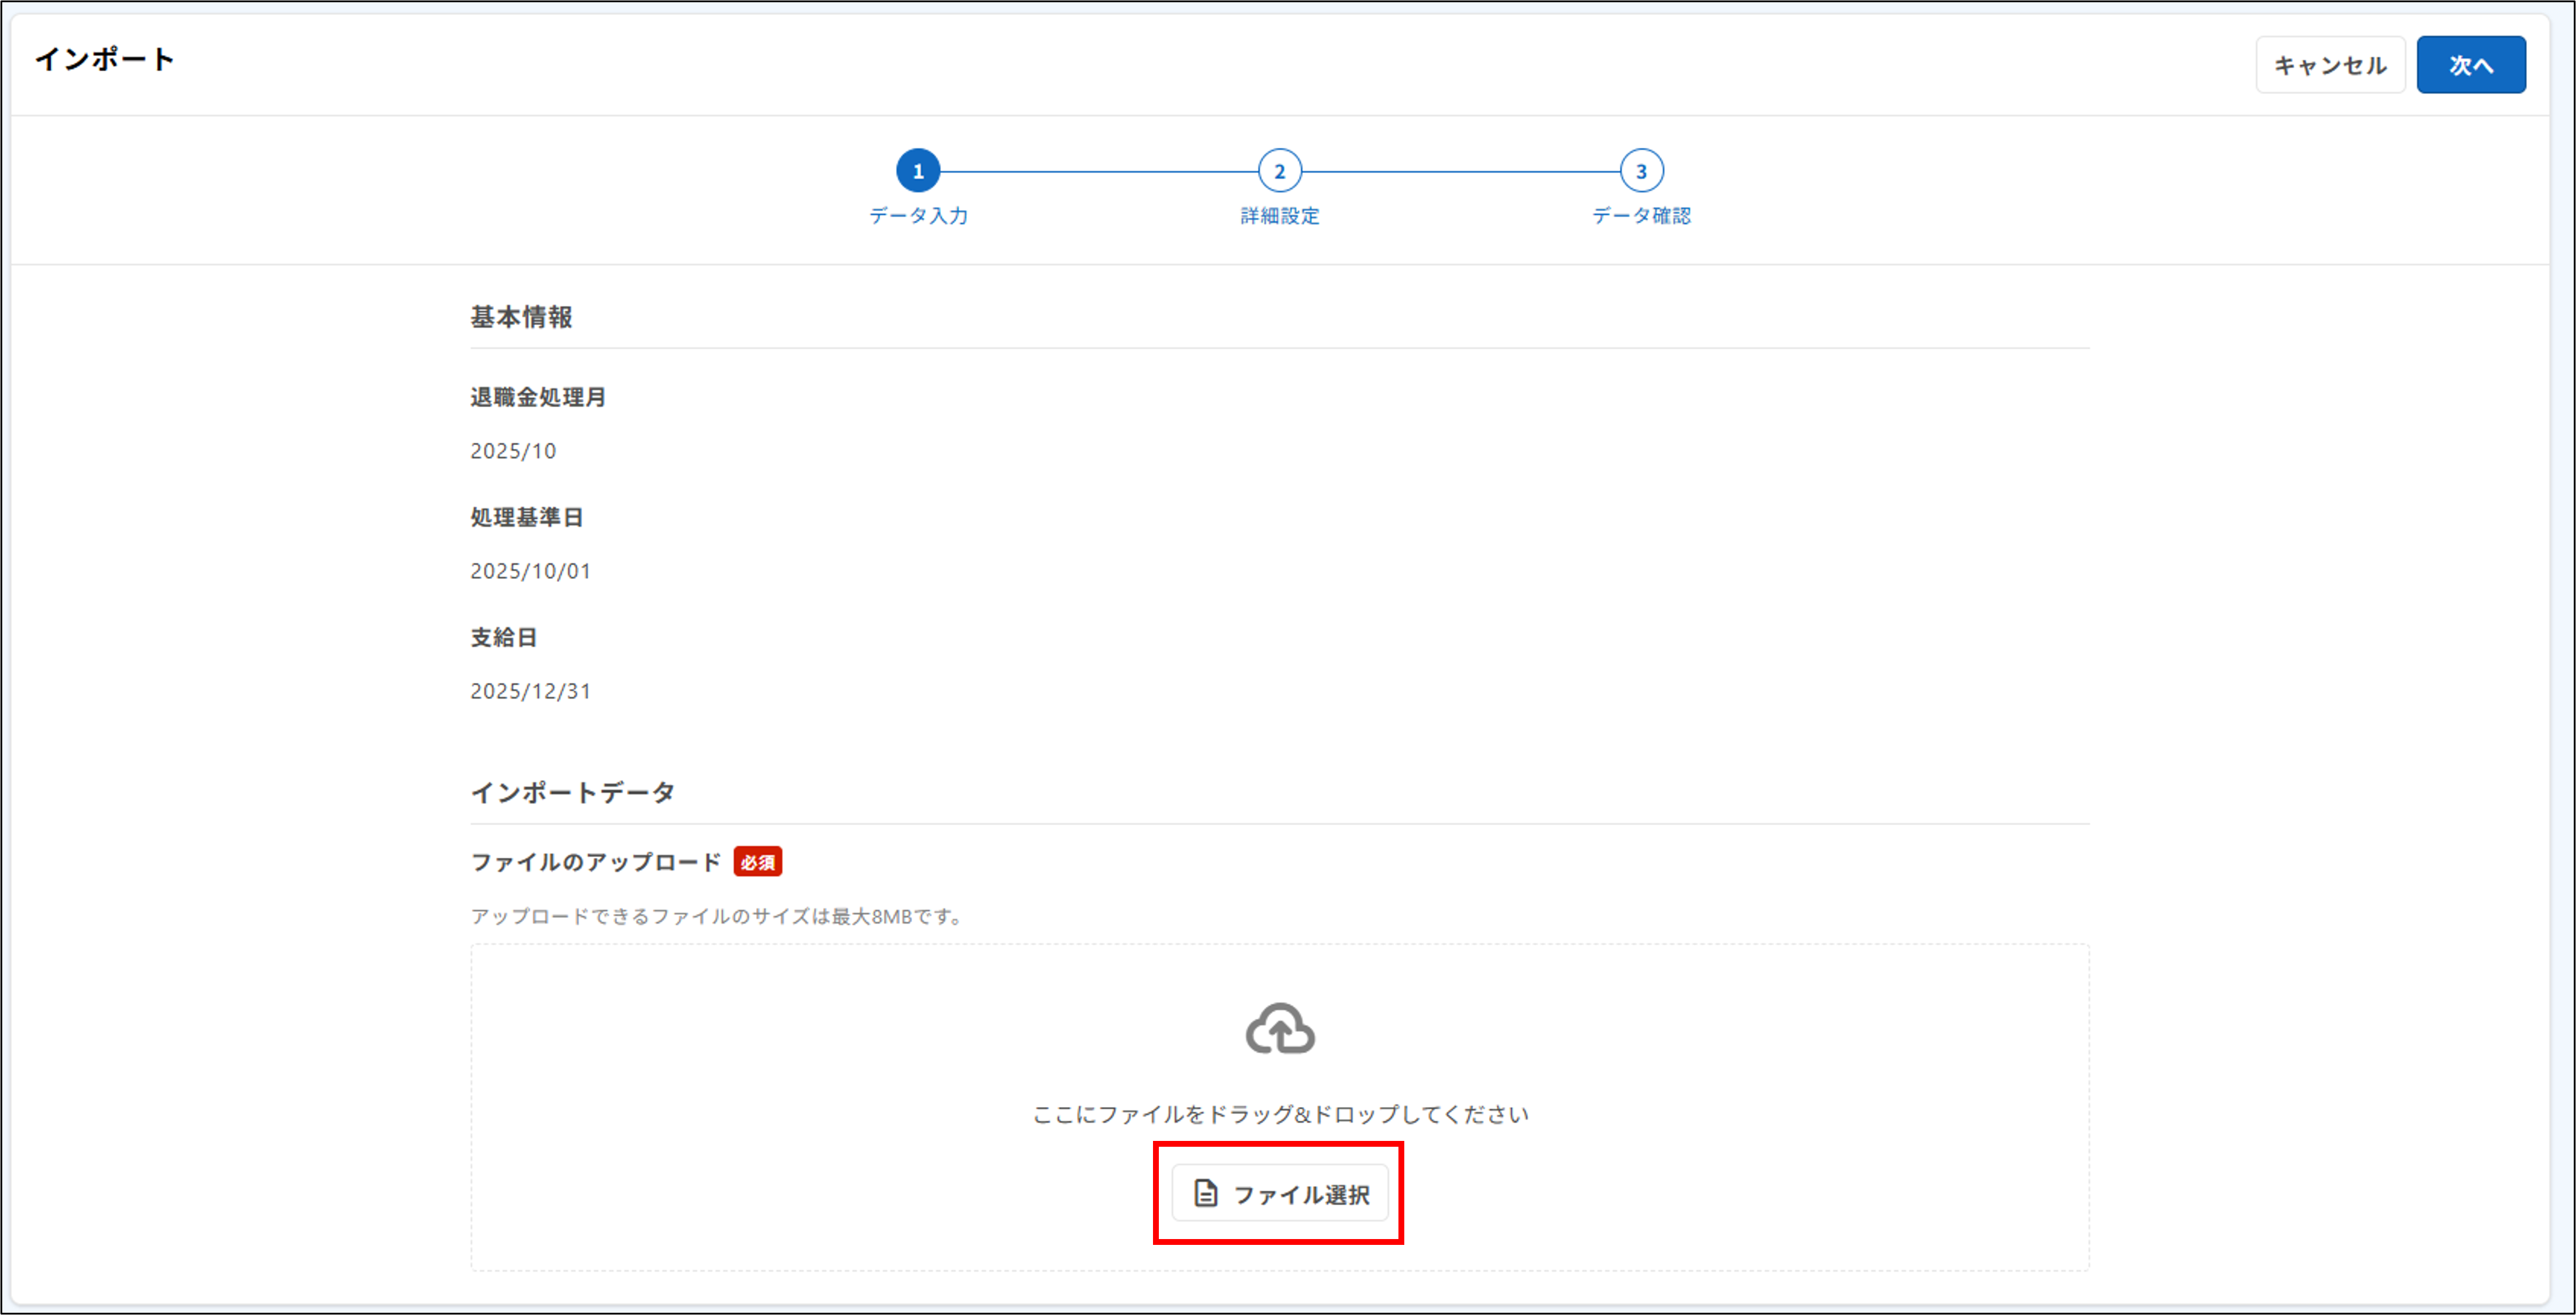Select step 2 circle labeled 詳細設定
The height and width of the screenshot is (1315, 2576).
point(1281,170)
